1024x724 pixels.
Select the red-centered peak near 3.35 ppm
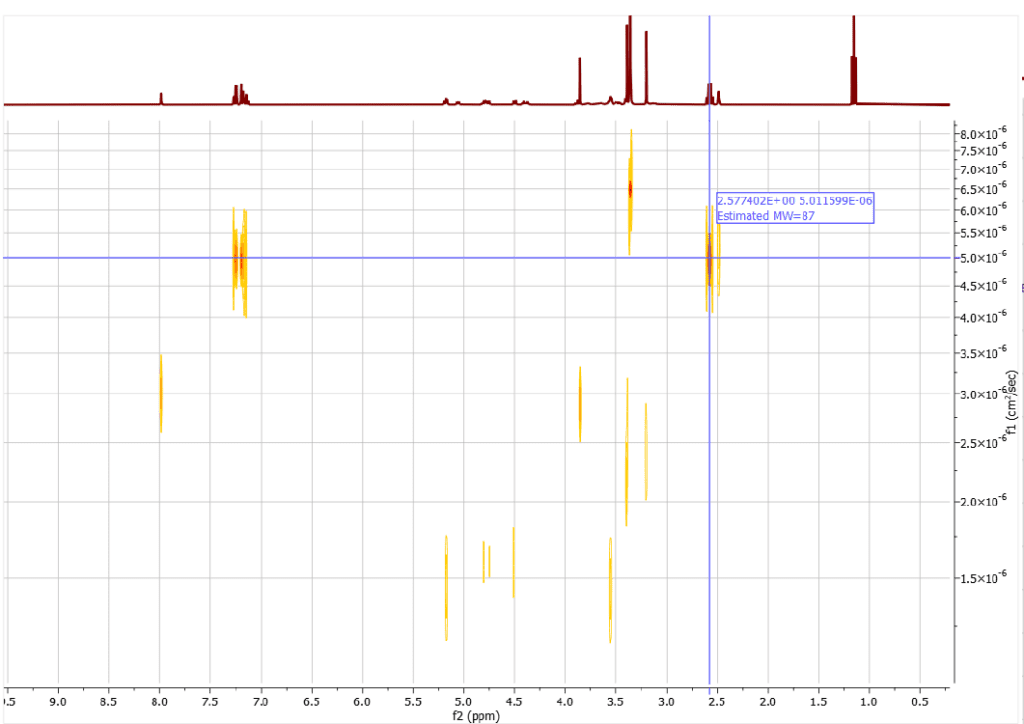[x=630, y=189]
